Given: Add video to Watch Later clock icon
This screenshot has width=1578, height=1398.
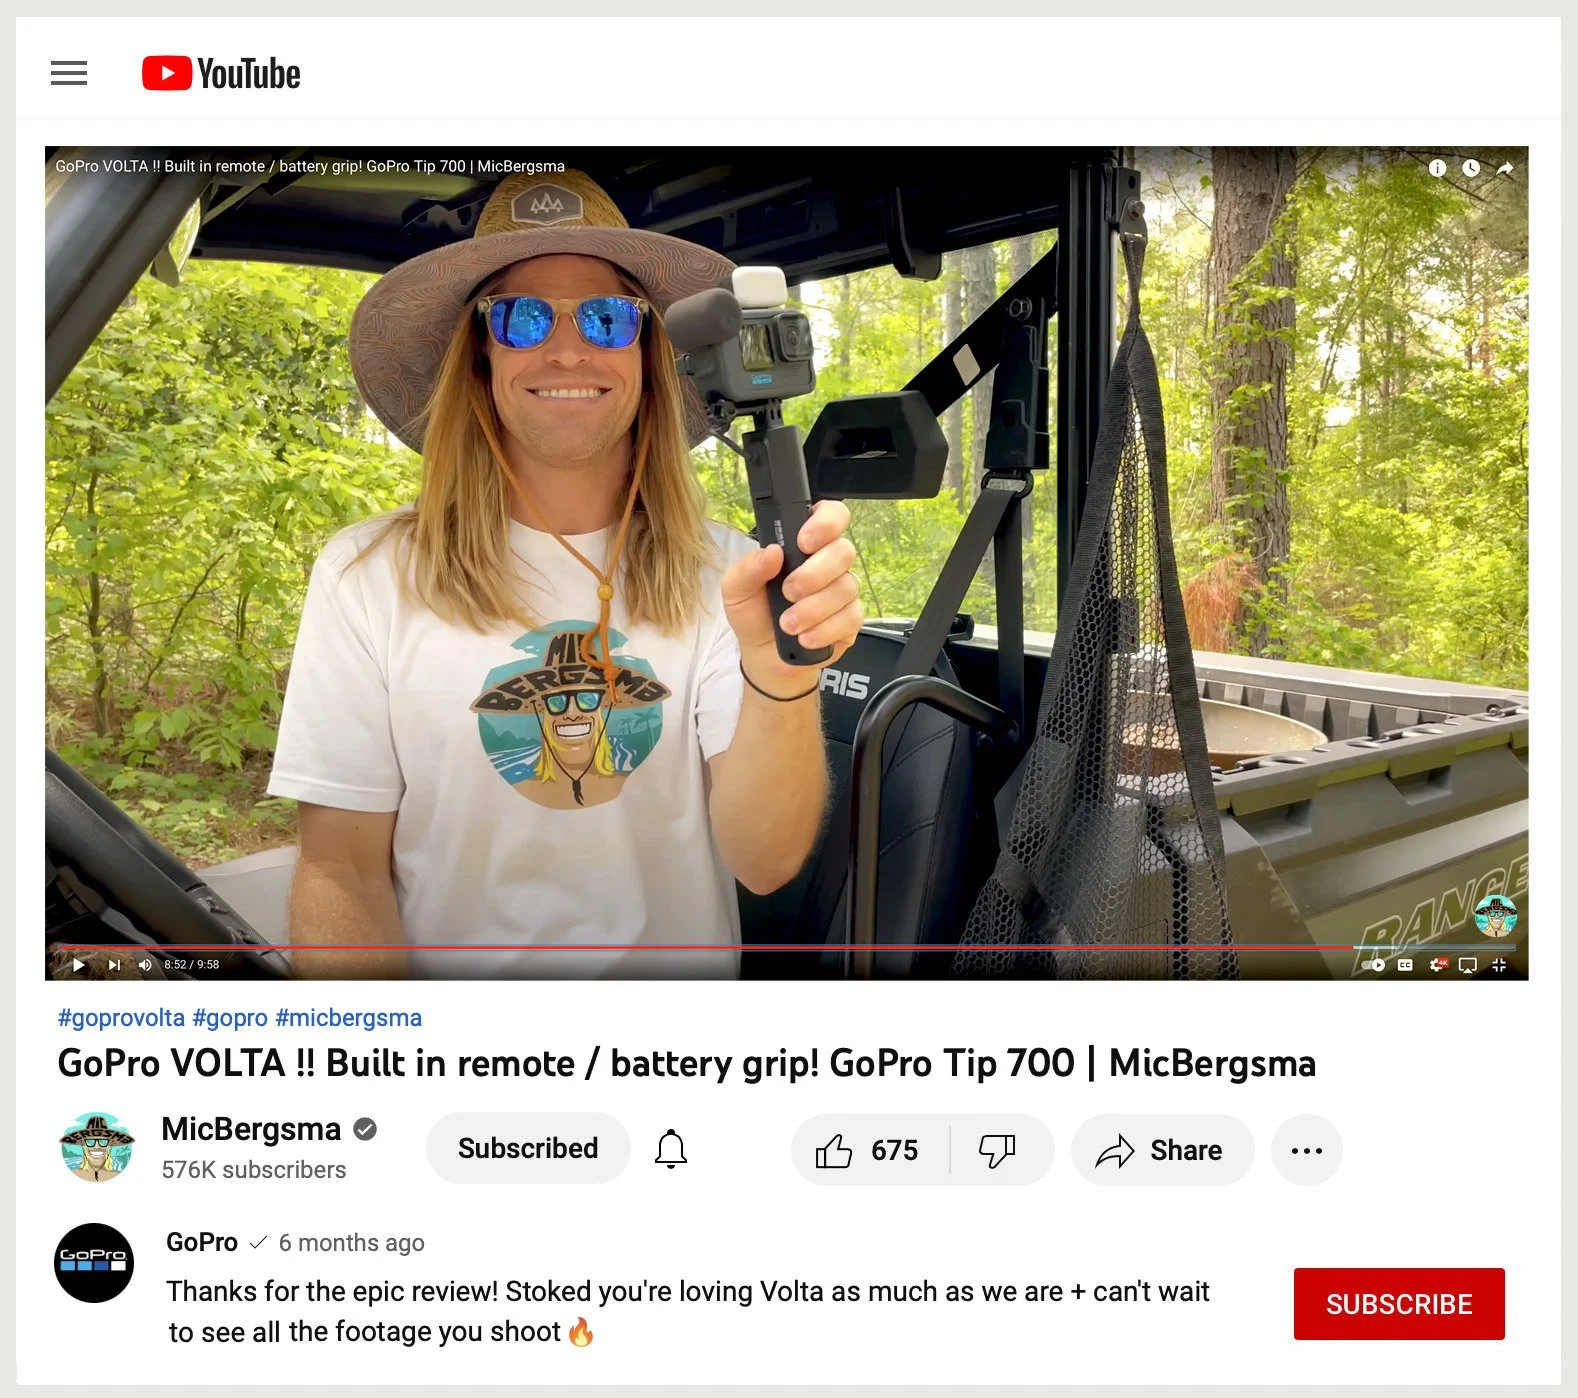Looking at the screenshot, I should pos(1471,168).
